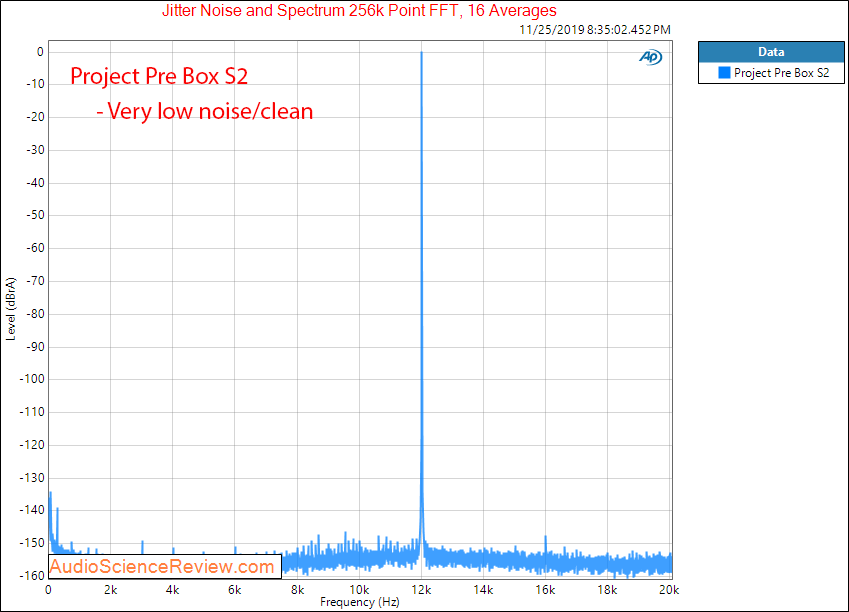Click the 10k frequency axis label
Viewport: 849px width, 612px height.
pyautogui.click(x=359, y=590)
